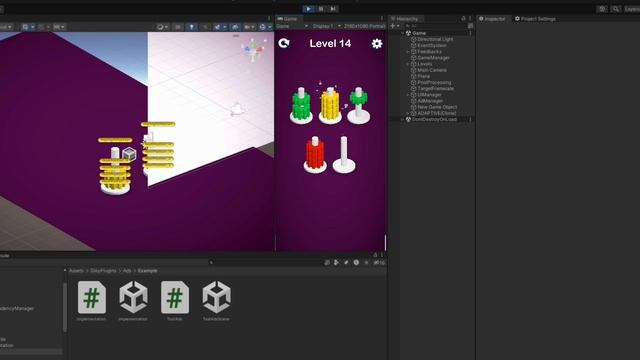
Task: Click the Ads breadcrumb in Project panel
Action: click(127, 271)
